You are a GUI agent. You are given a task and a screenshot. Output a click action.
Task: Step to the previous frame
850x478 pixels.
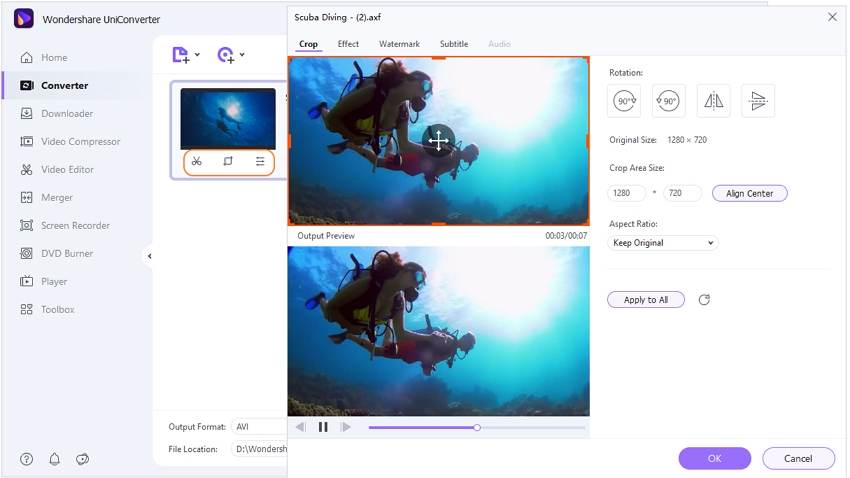(301, 427)
